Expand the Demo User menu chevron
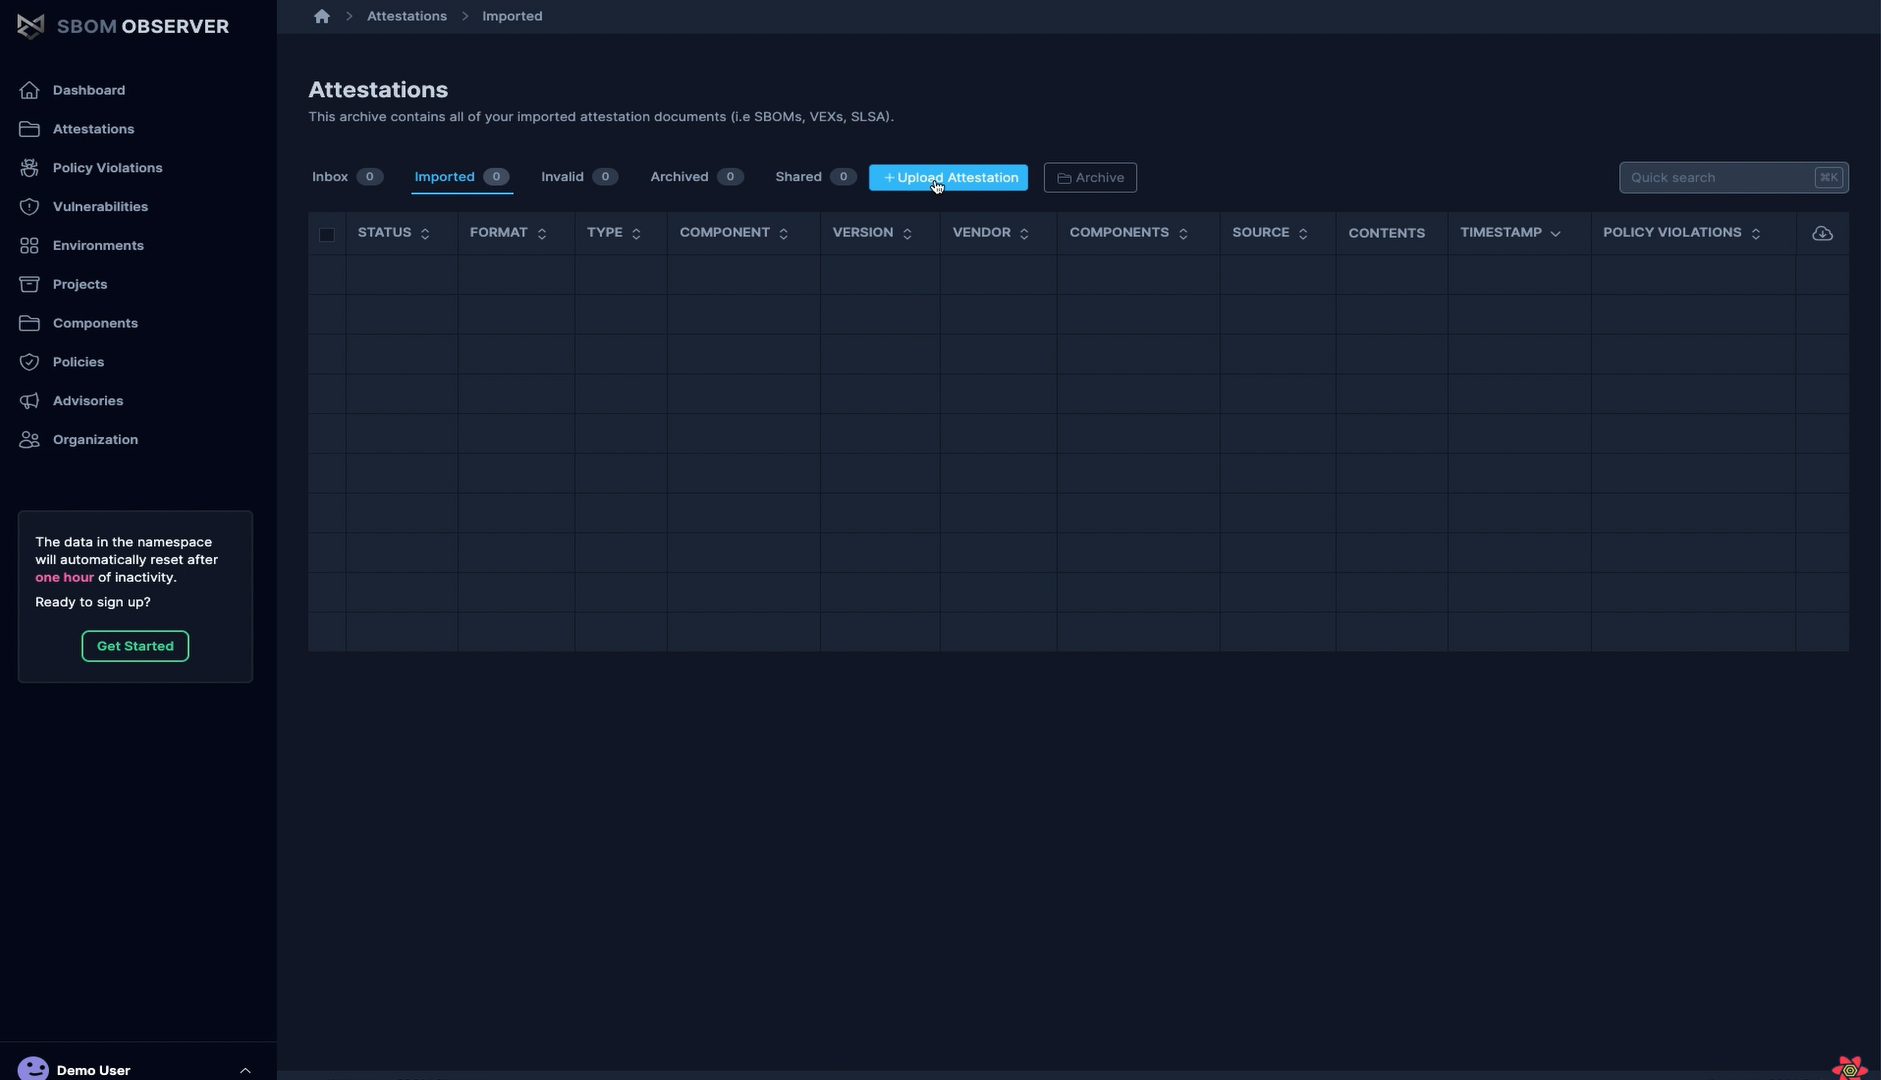 245,1070
